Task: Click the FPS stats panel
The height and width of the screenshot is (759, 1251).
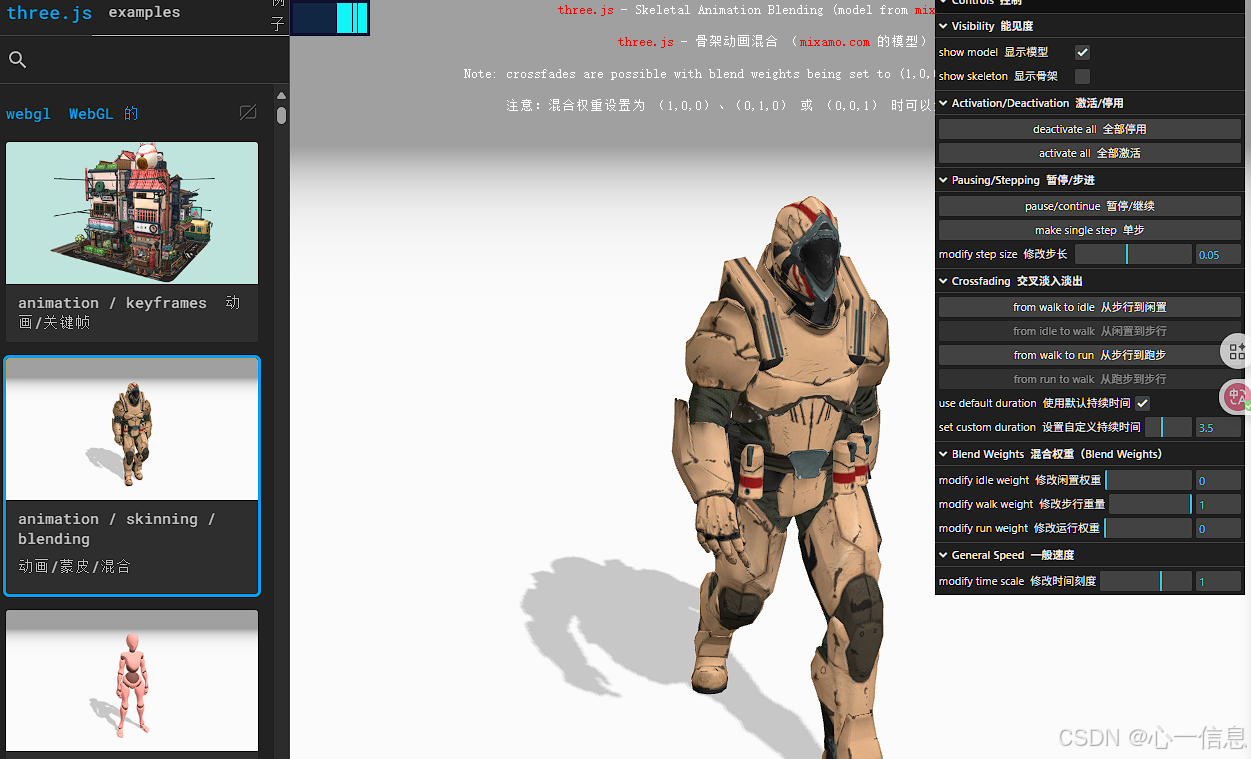Action: 330,18
